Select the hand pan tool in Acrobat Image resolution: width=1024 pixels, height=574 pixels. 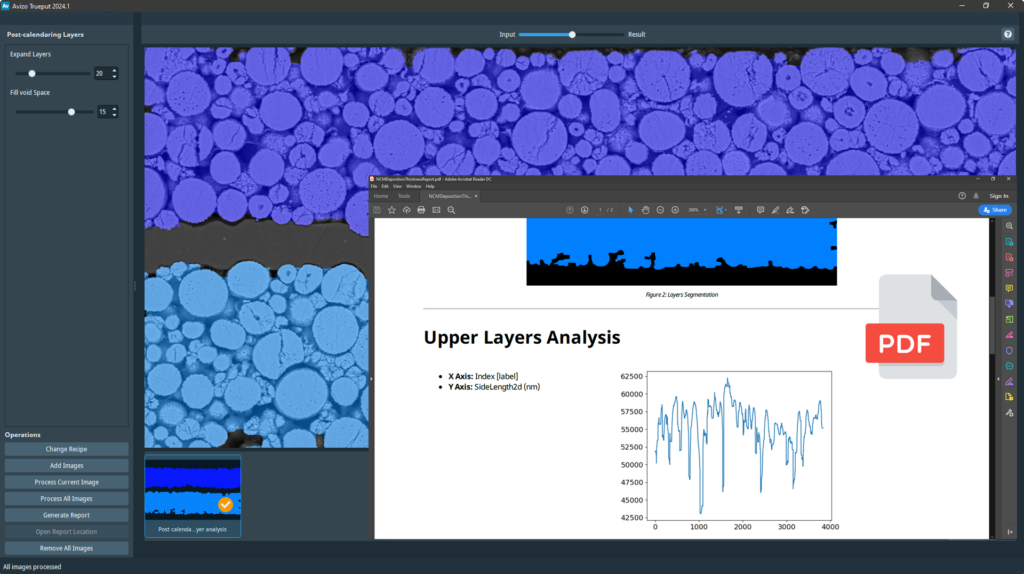click(646, 210)
